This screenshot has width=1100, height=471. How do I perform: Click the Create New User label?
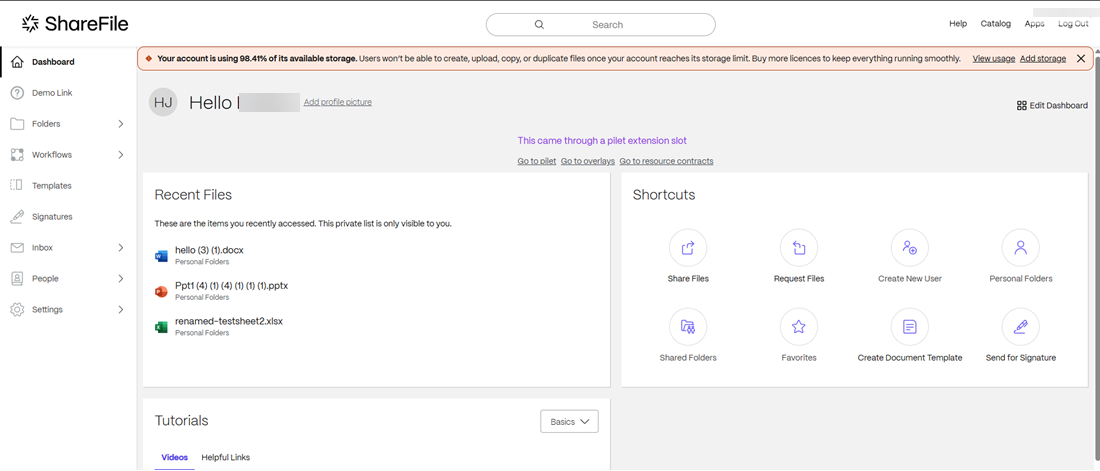tap(910, 279)
